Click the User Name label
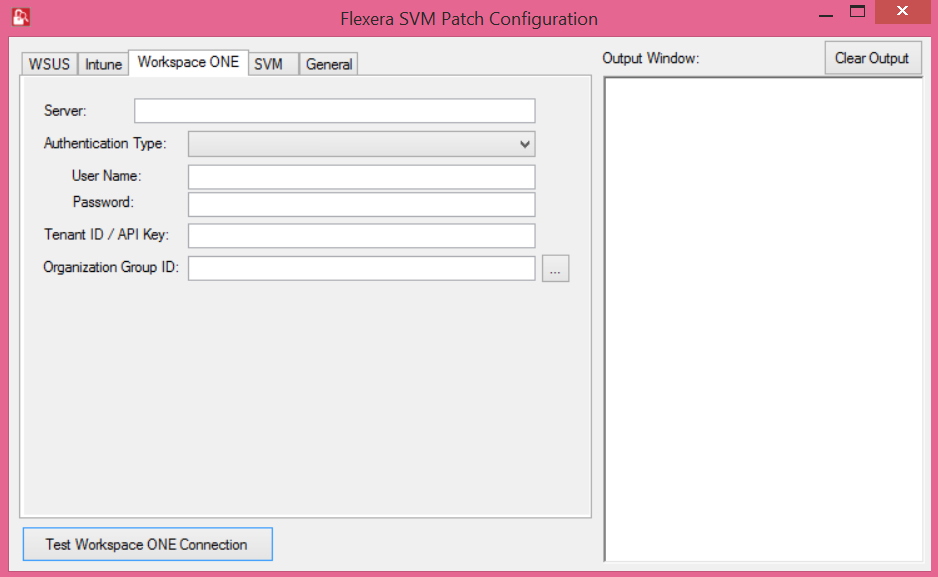 pyautogui.click(x=106, y=176)
